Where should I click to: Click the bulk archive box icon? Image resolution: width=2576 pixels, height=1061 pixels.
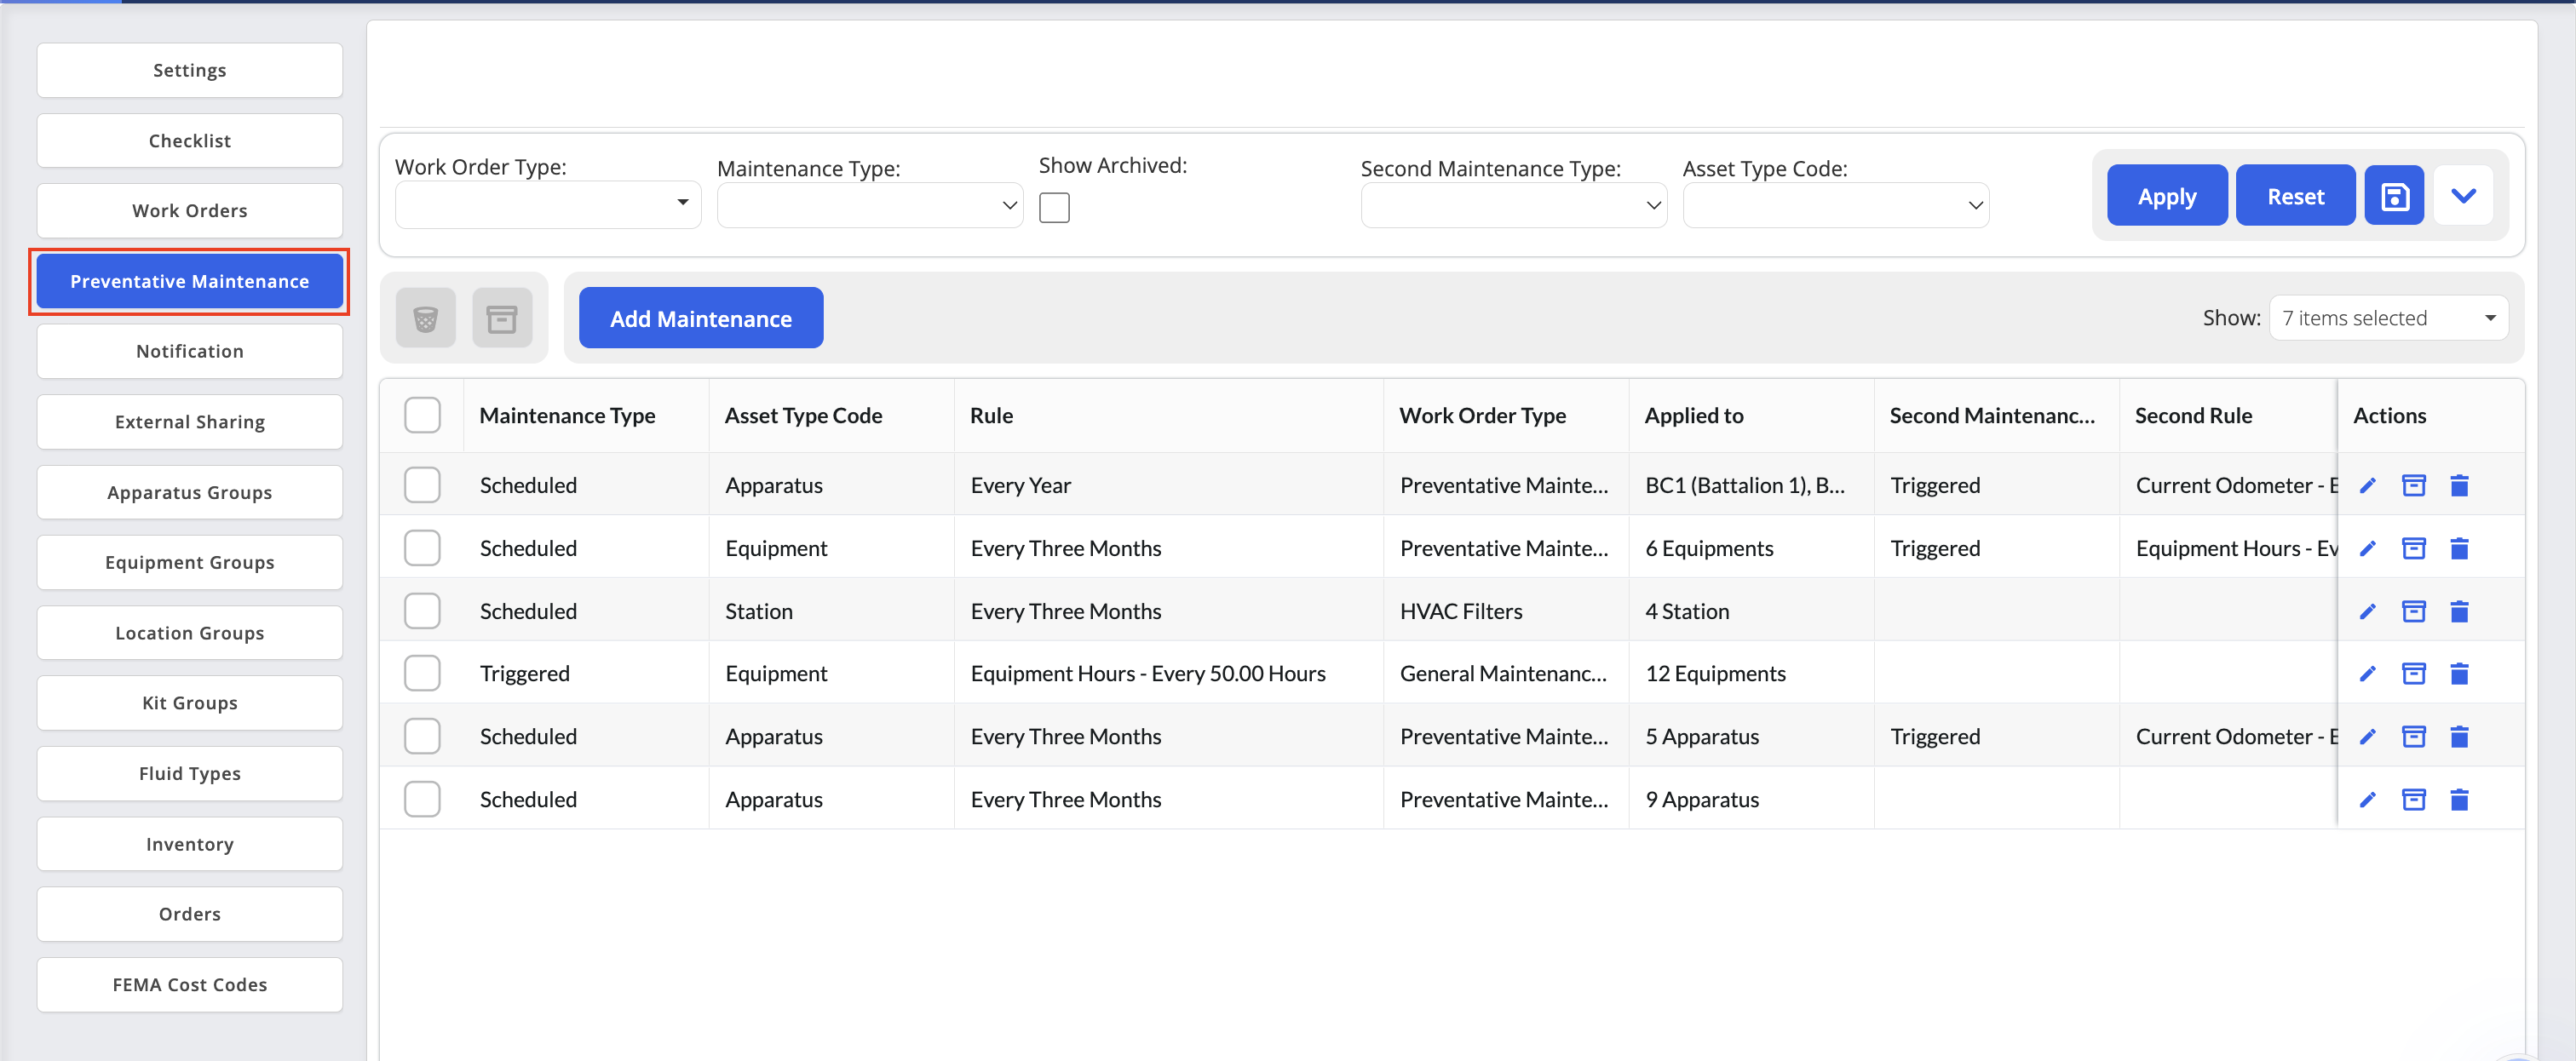pyautogui.click(x=502, y=319)
